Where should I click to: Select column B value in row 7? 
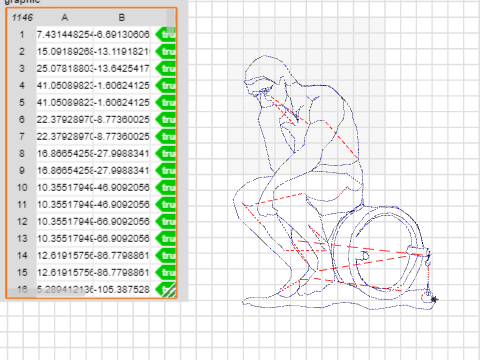tap(122, 136)
